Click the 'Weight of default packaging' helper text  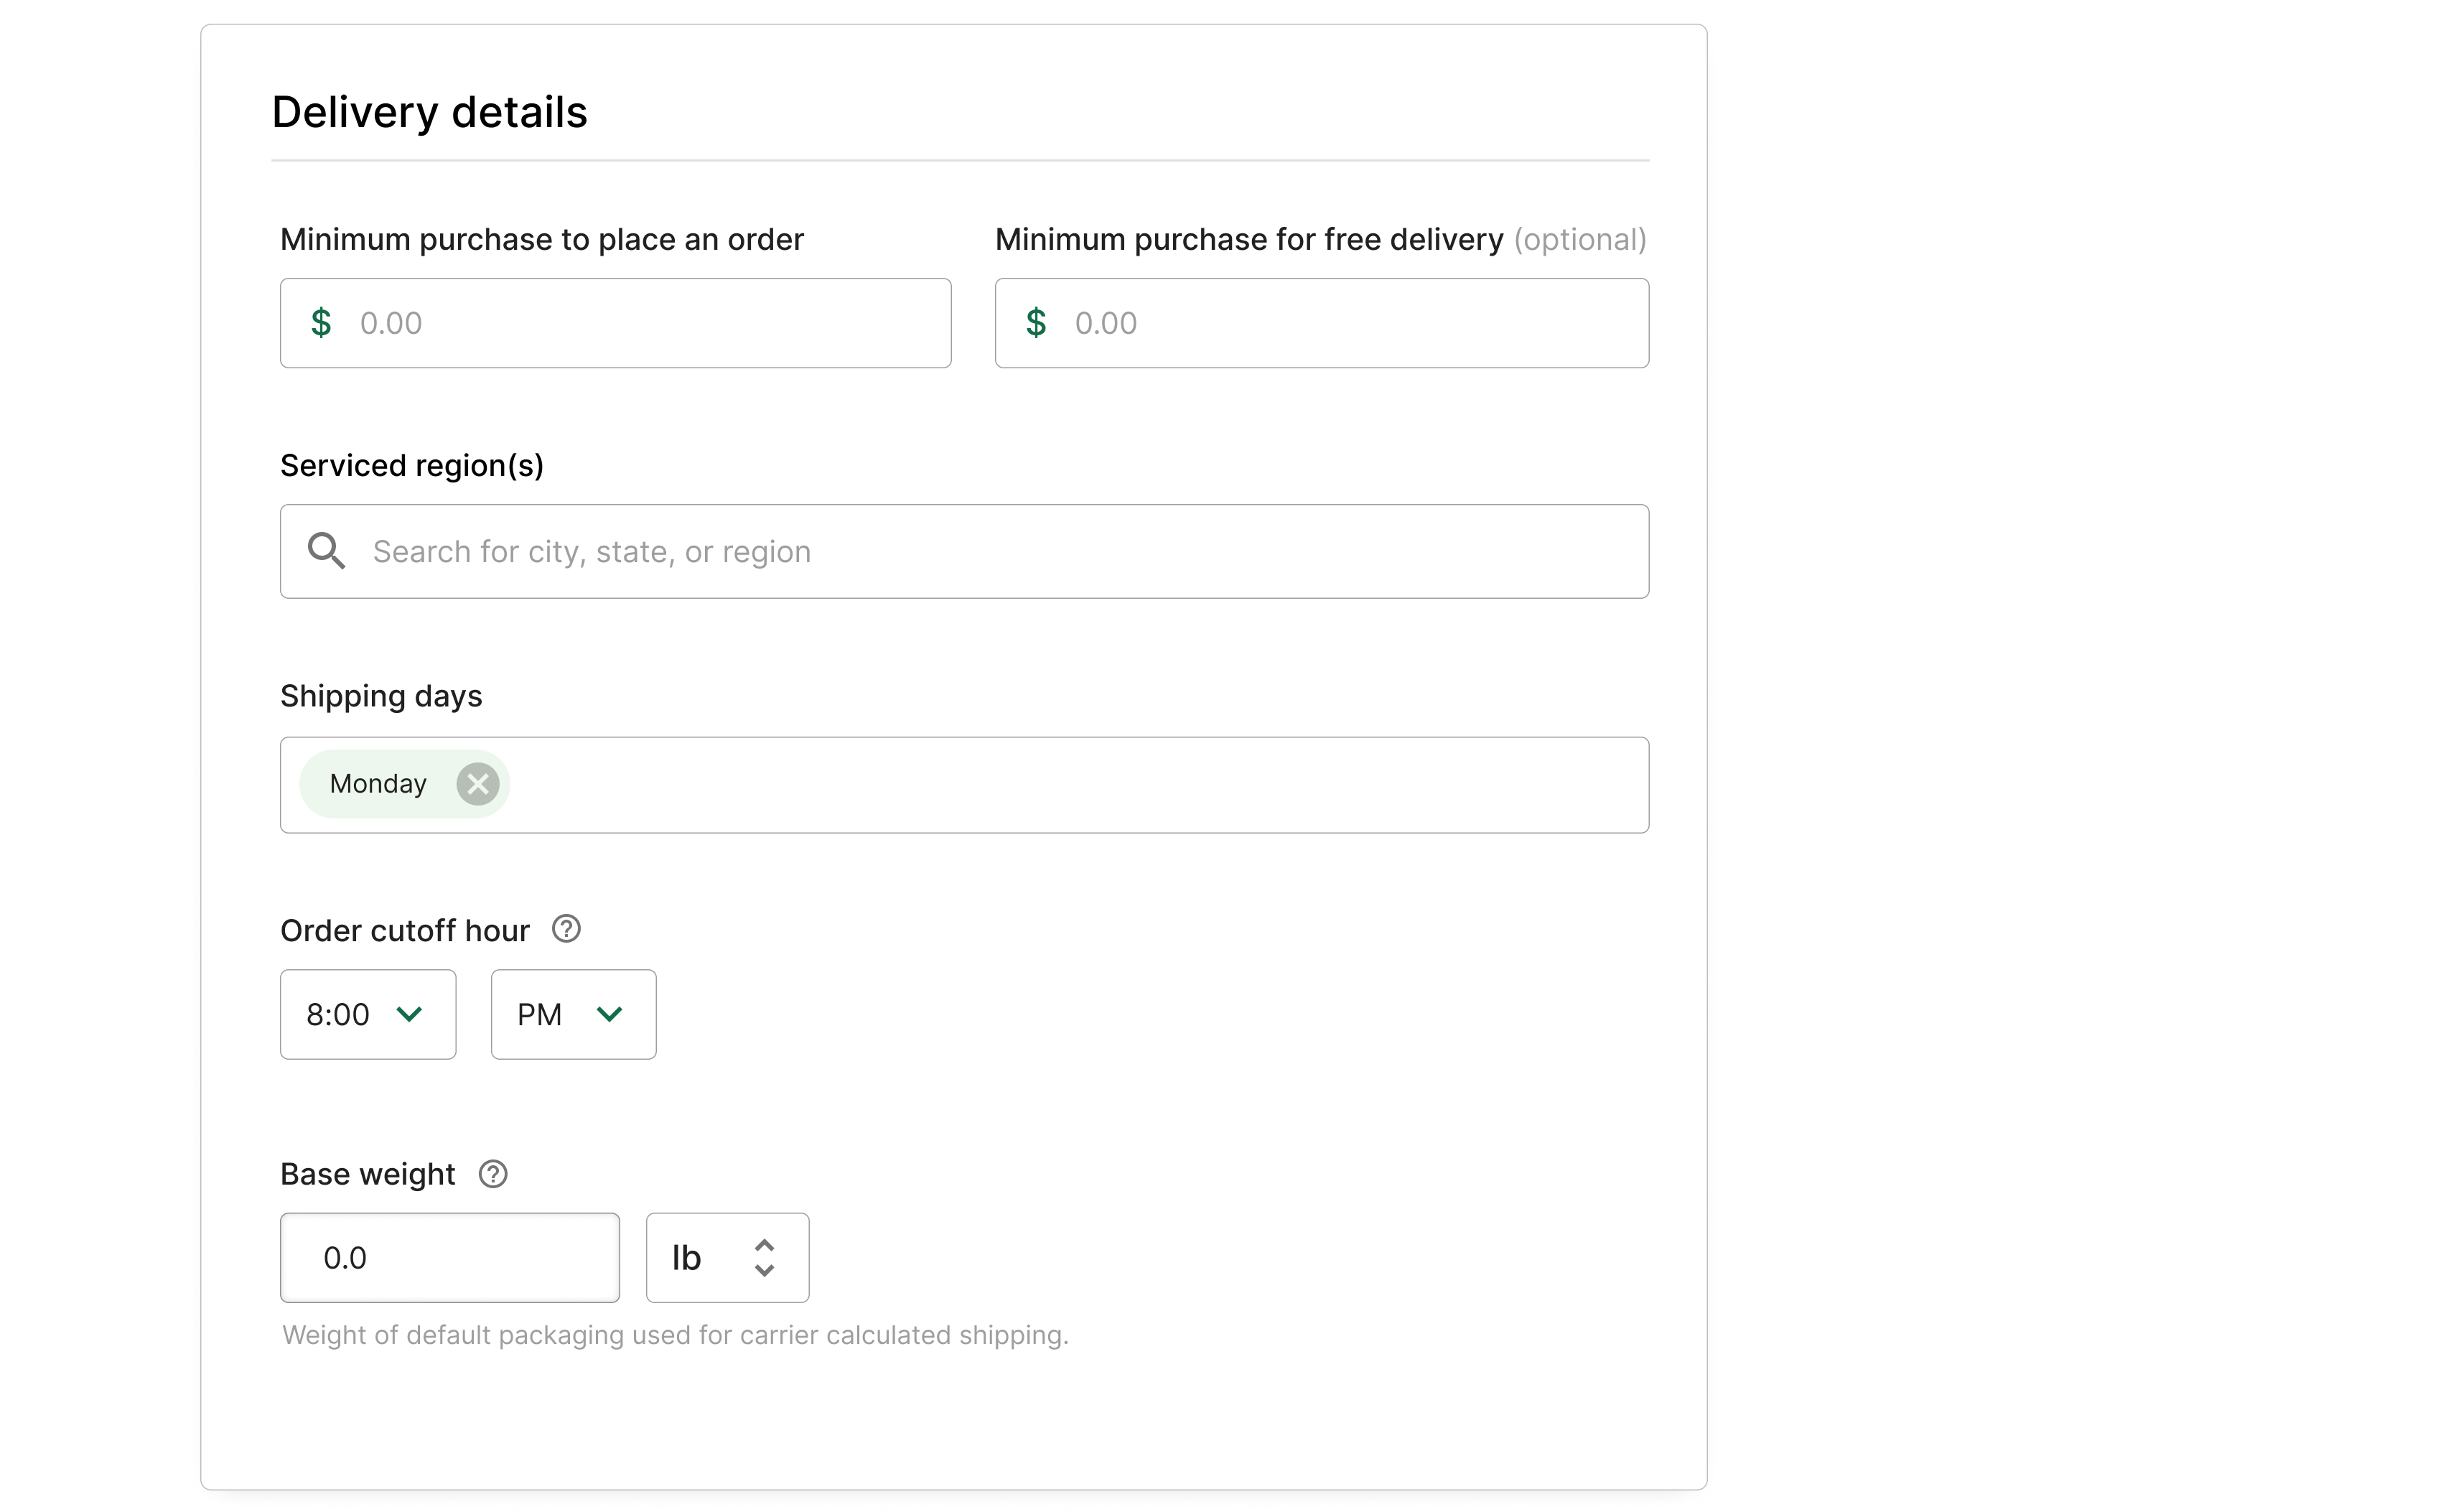(x=675, y=1335)
